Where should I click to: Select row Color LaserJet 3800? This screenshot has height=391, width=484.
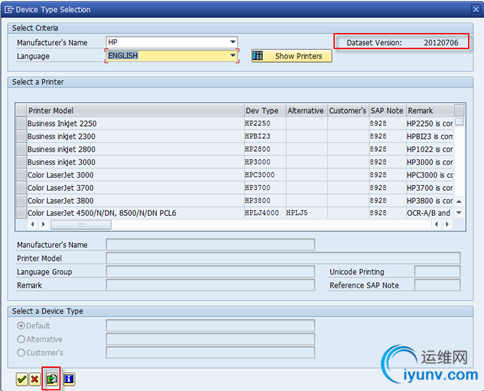[x=235, y=201]
